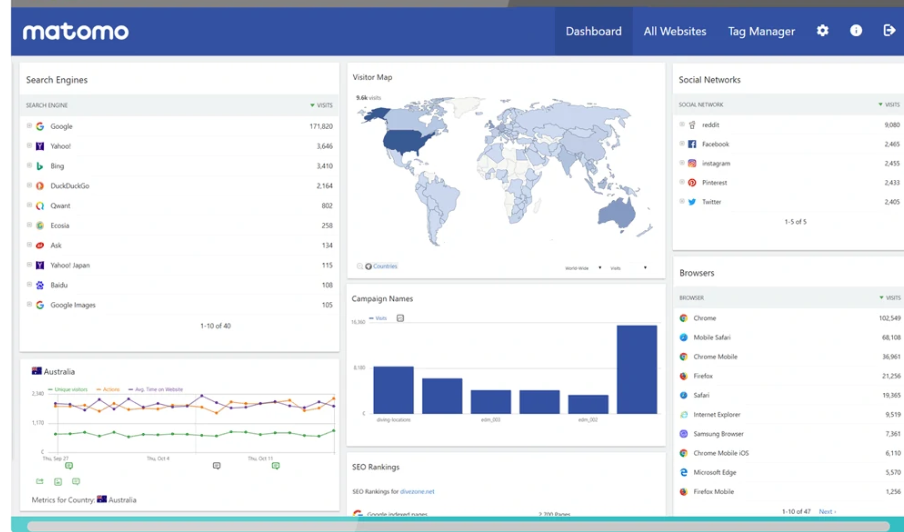Expand the Facebook row
This screenshot has height=532, width=904.
(681, 144)
